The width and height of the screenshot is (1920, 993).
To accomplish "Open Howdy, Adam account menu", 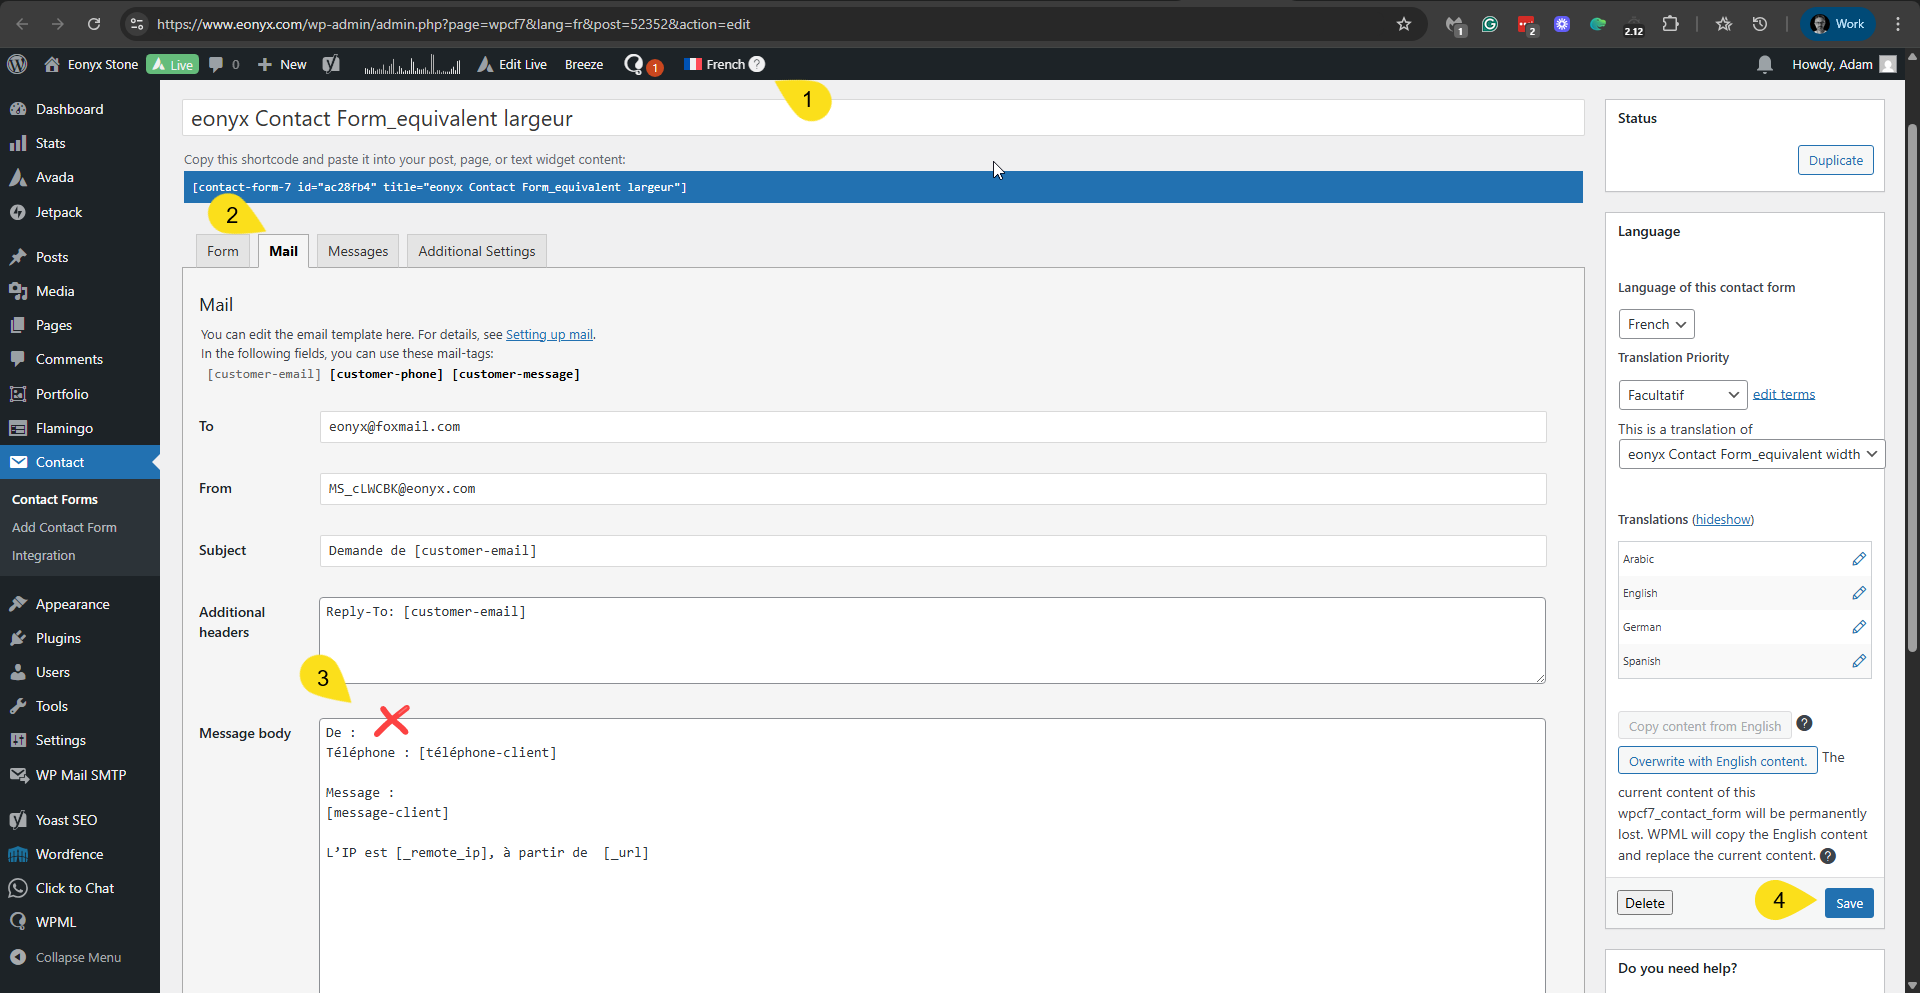I will pyautogui.click(x=1844, y=64).
